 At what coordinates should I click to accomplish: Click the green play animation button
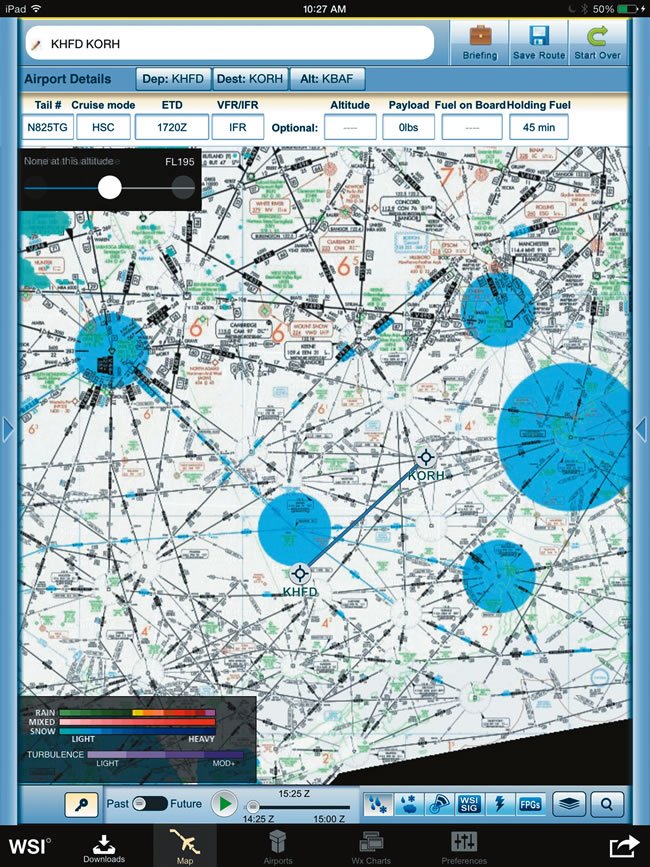[224, 803]
